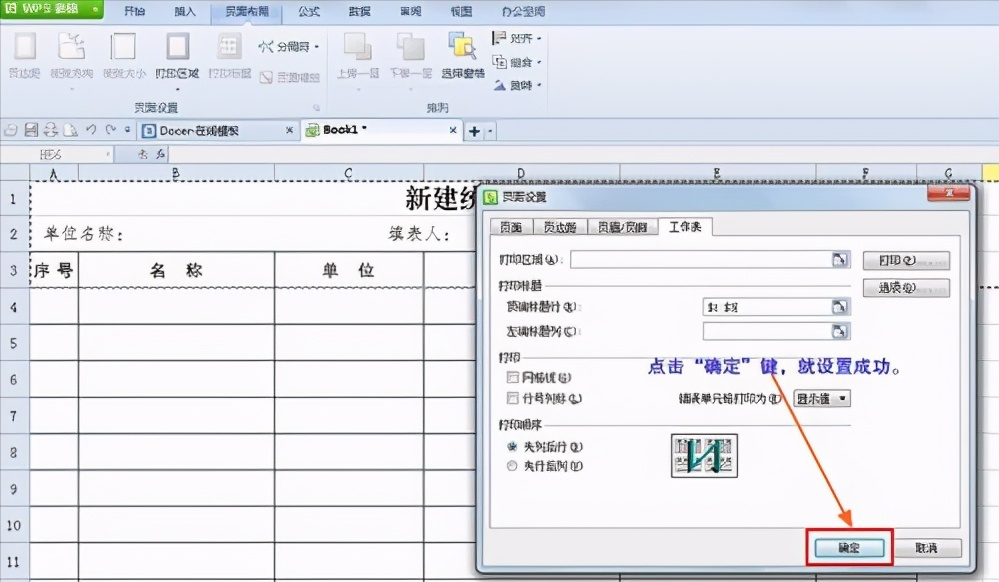Click the Print button in dialog

(906, 260)
